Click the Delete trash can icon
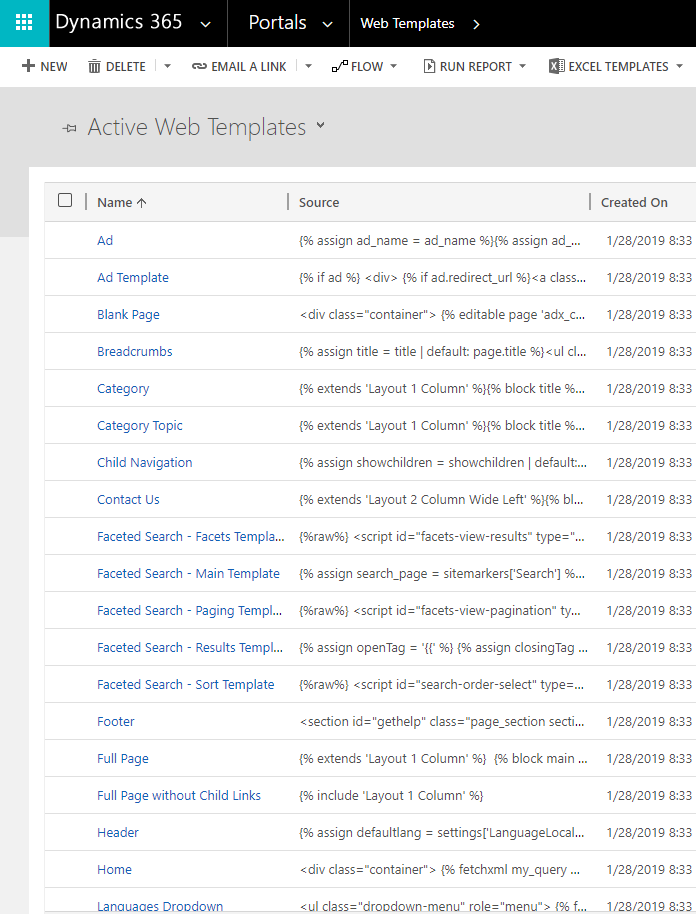 [94, 66]
